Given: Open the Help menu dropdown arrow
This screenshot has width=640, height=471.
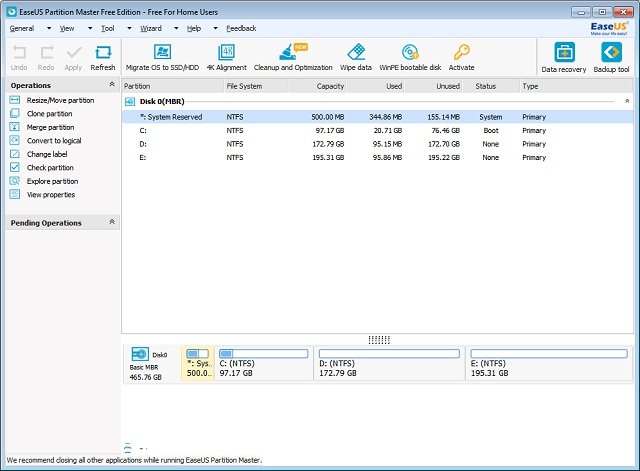Looking at the screenshot, I should [216, 28].
